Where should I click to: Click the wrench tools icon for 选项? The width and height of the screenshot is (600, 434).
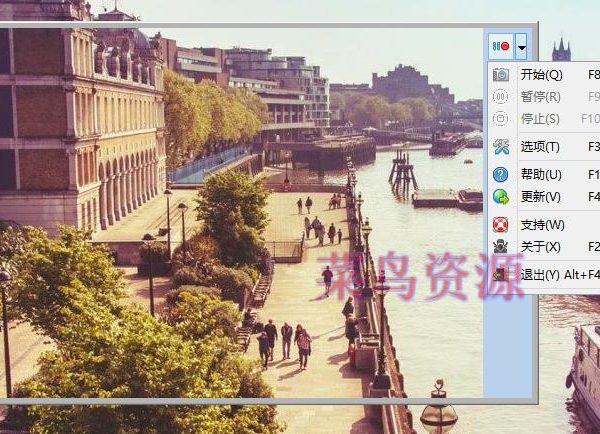[501, 147]
